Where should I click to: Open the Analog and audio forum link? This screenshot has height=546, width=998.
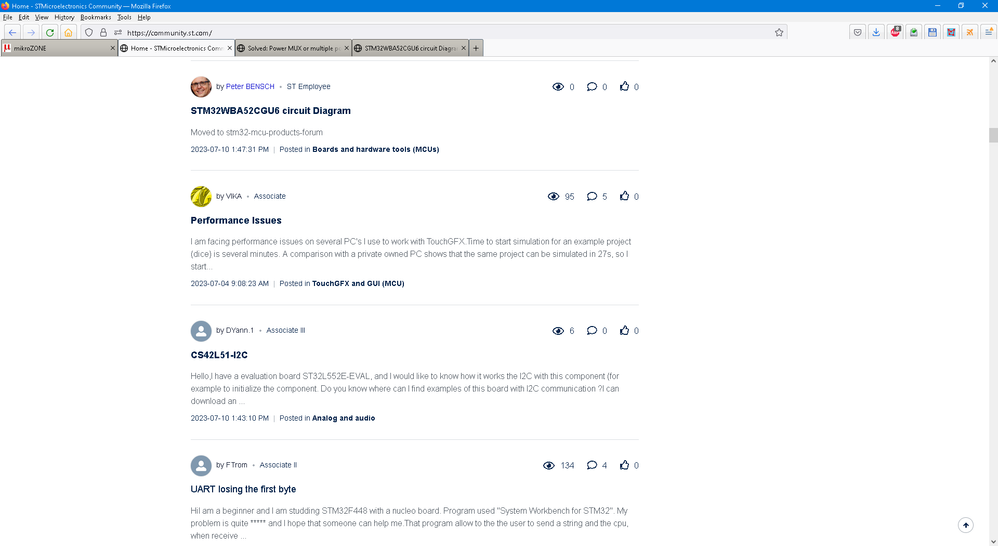pyautogui.click(x=344, y=418)
